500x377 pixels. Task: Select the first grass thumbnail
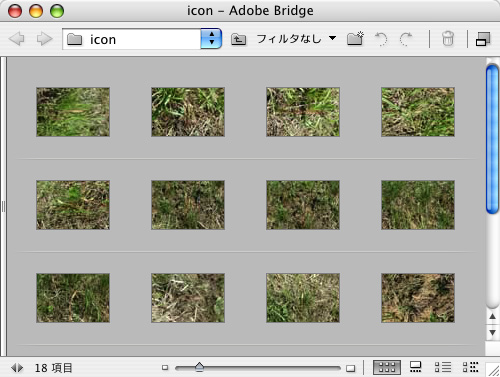pos(73,112)
